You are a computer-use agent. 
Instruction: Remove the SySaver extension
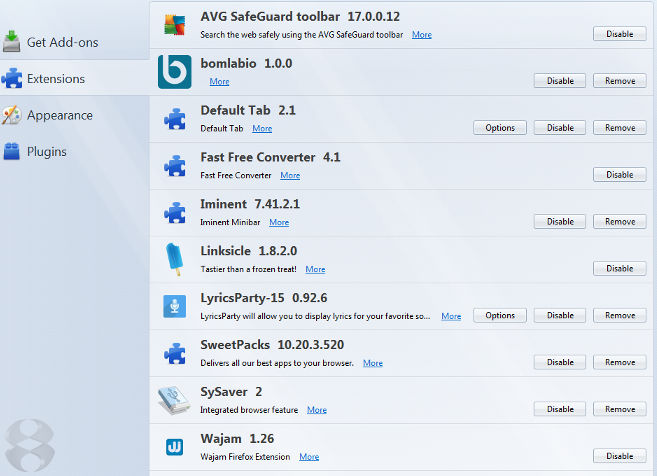pyautogui.click(x=620, y=409)
